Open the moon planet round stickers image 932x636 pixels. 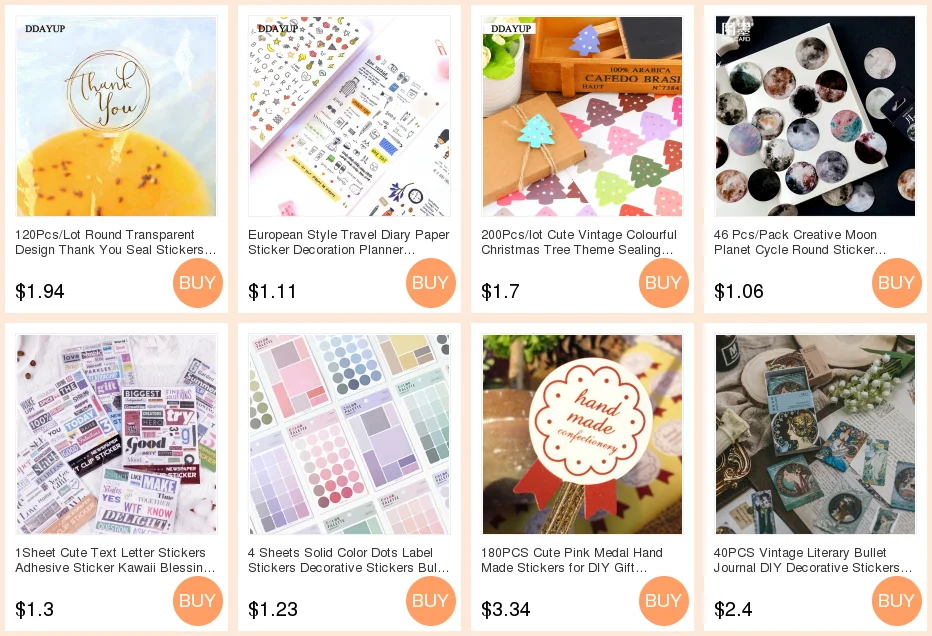coord(816,116)
